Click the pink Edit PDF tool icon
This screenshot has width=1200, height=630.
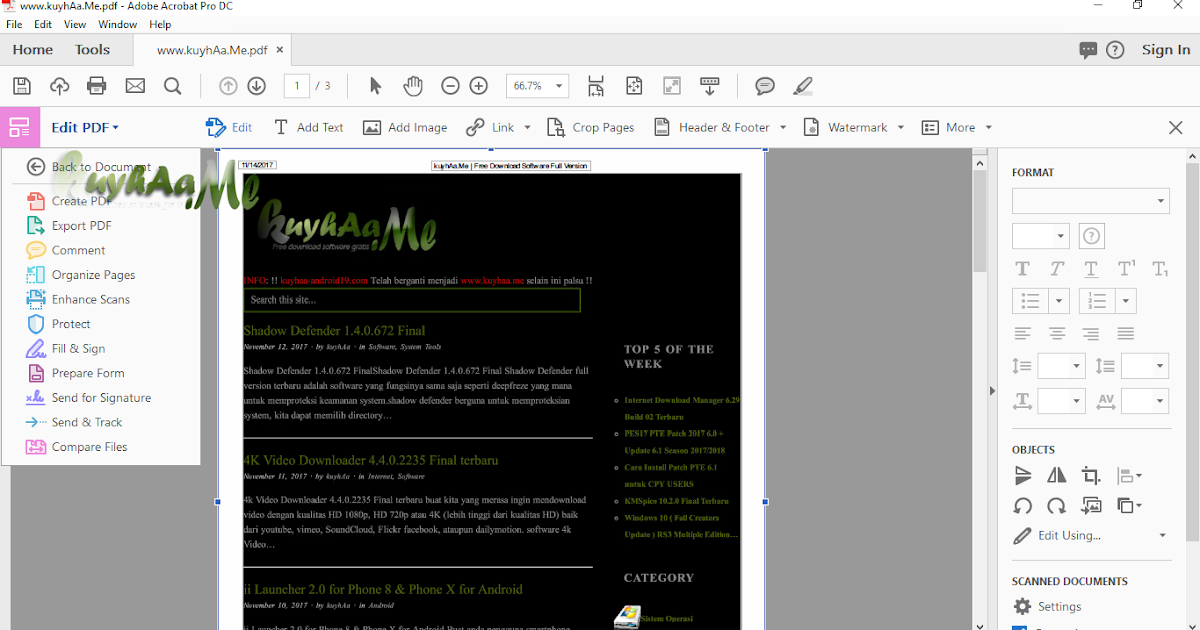click(x=19, y=127)
